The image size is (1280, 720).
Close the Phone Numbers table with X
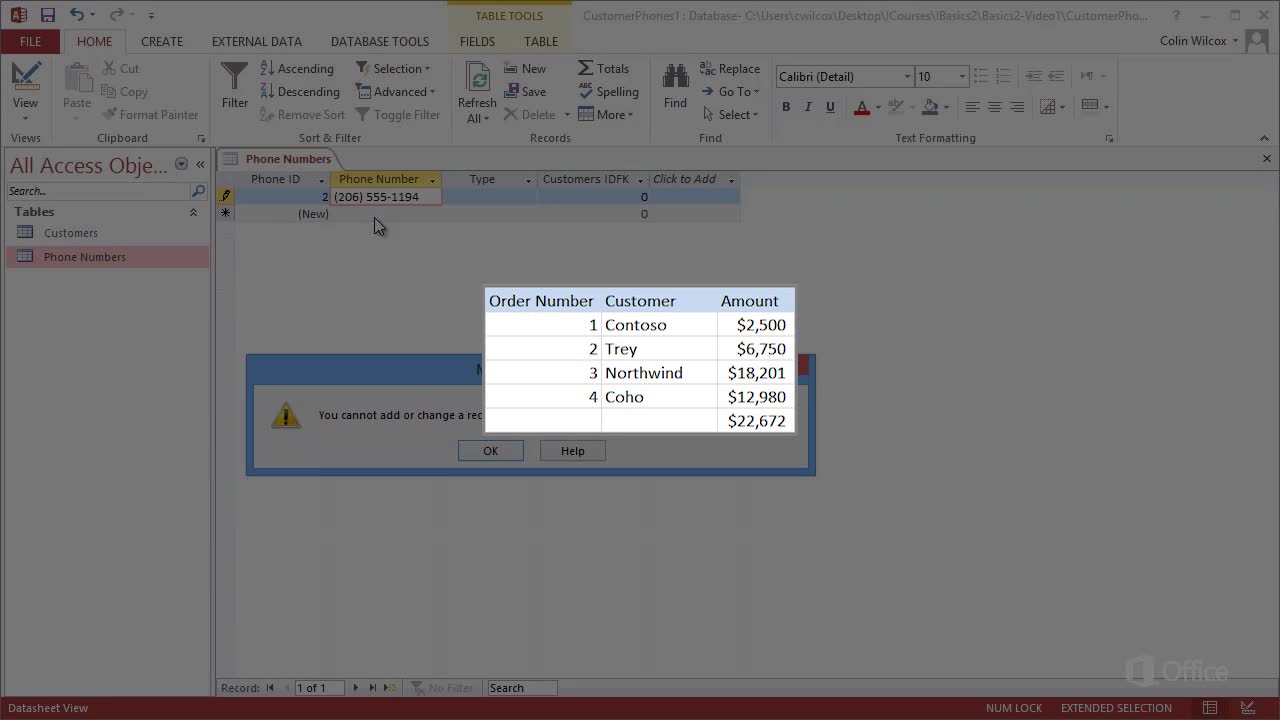1266,159
